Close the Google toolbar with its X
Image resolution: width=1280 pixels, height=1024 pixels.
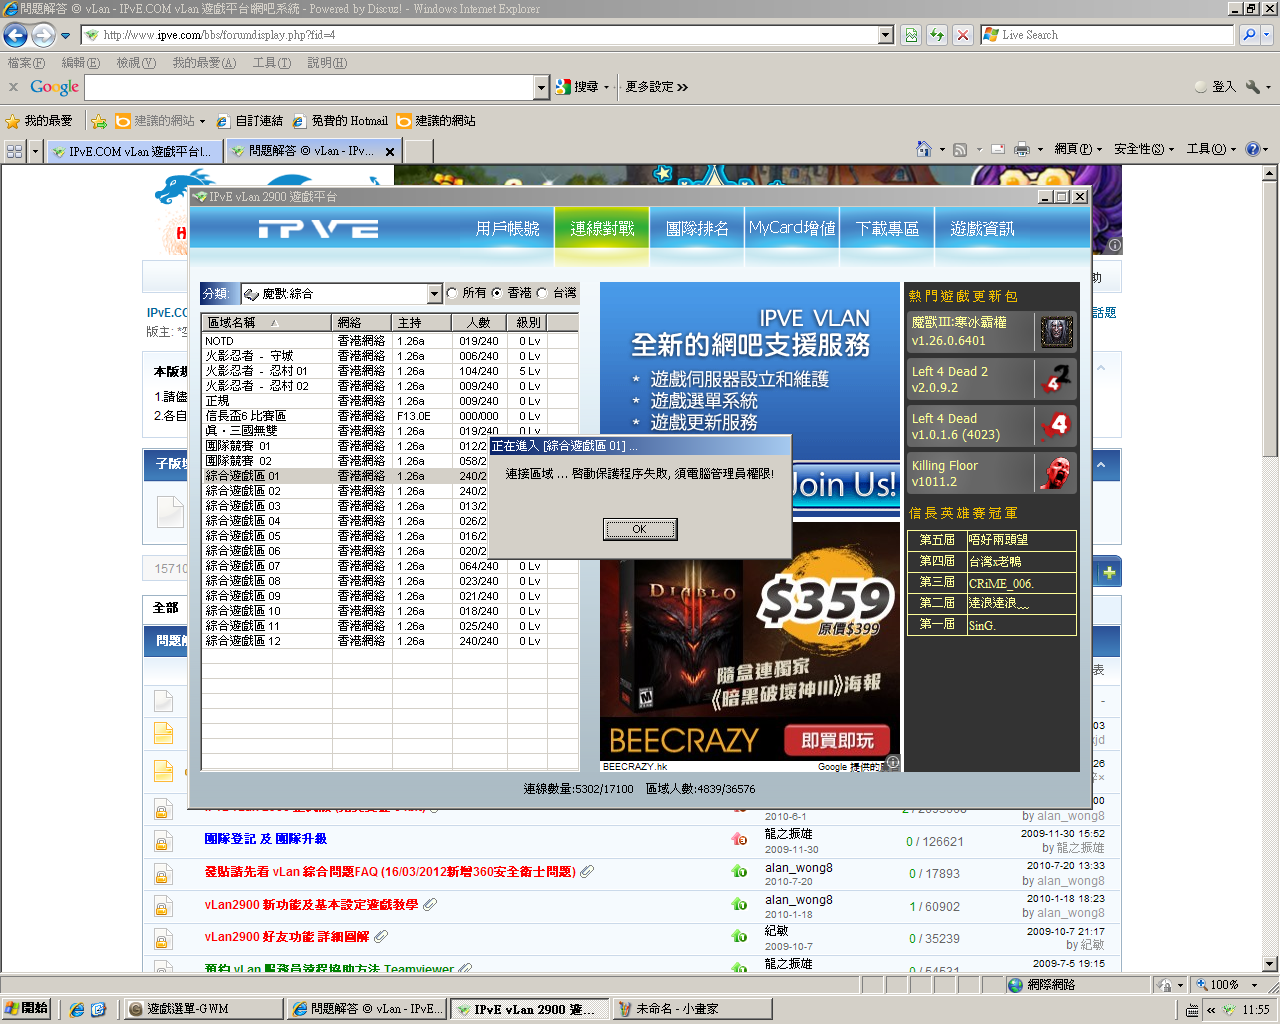pyautogui.click(x=13, y=87)
